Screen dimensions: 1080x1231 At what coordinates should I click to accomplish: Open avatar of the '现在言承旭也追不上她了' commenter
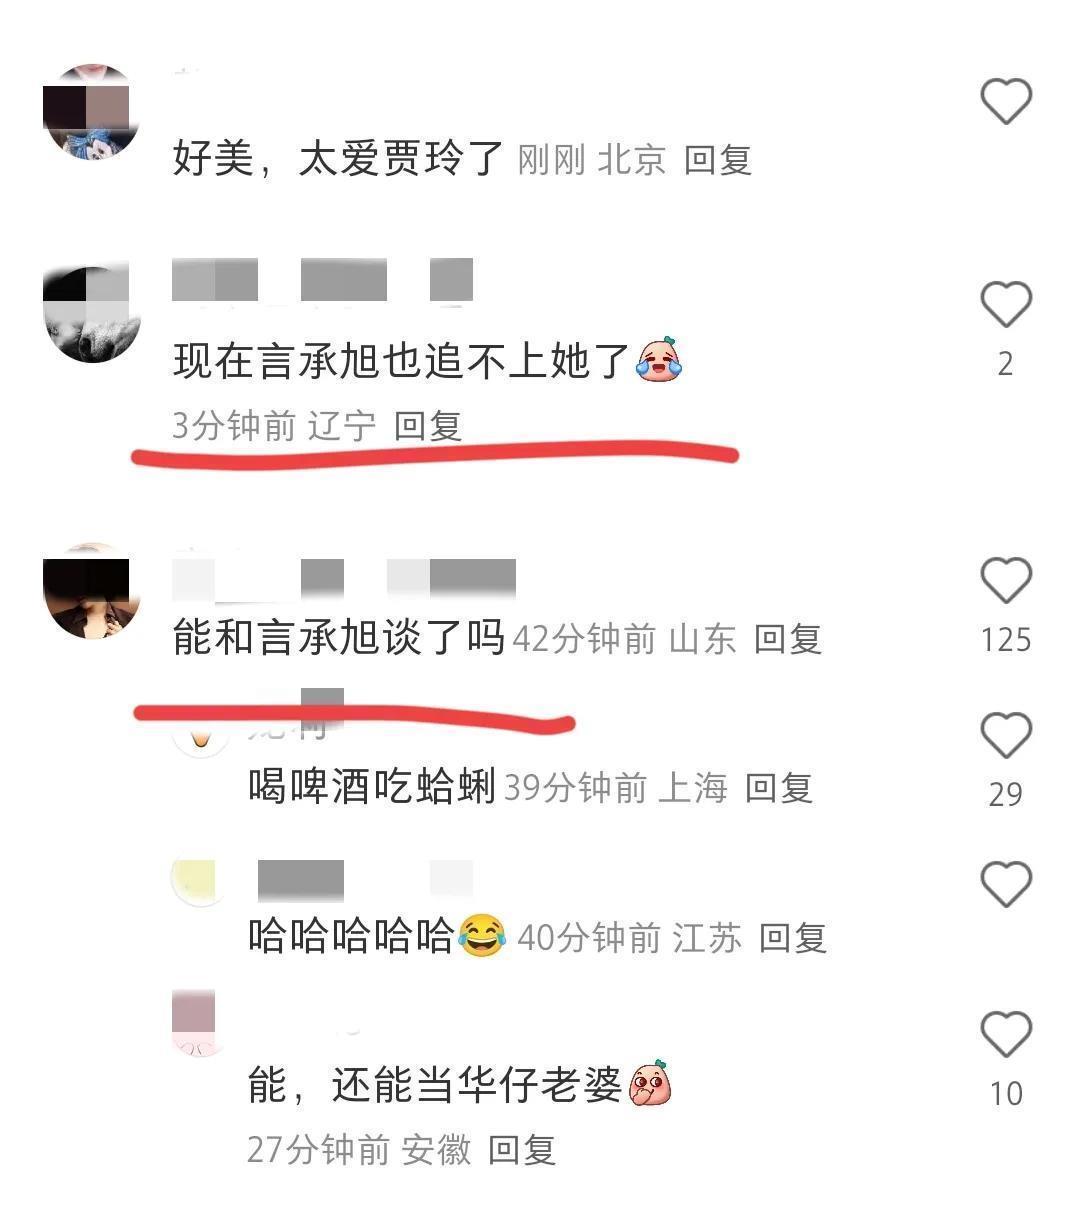point(91,314)
